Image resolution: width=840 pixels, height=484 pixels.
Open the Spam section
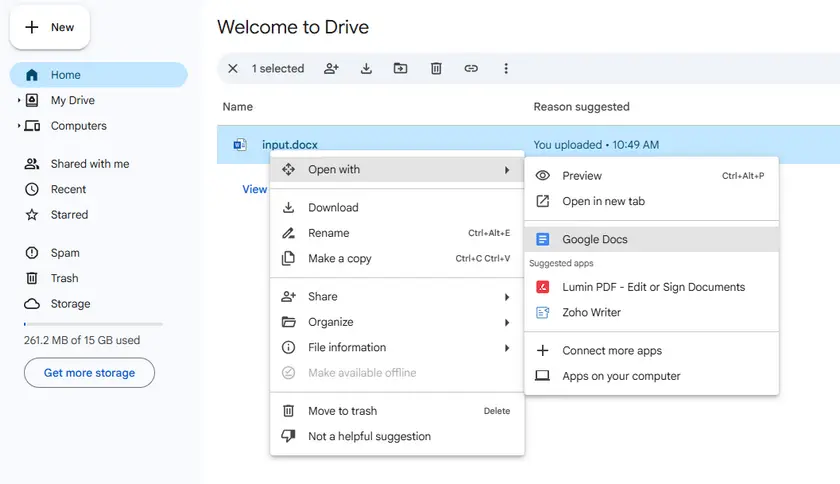(x=65, y=253)
